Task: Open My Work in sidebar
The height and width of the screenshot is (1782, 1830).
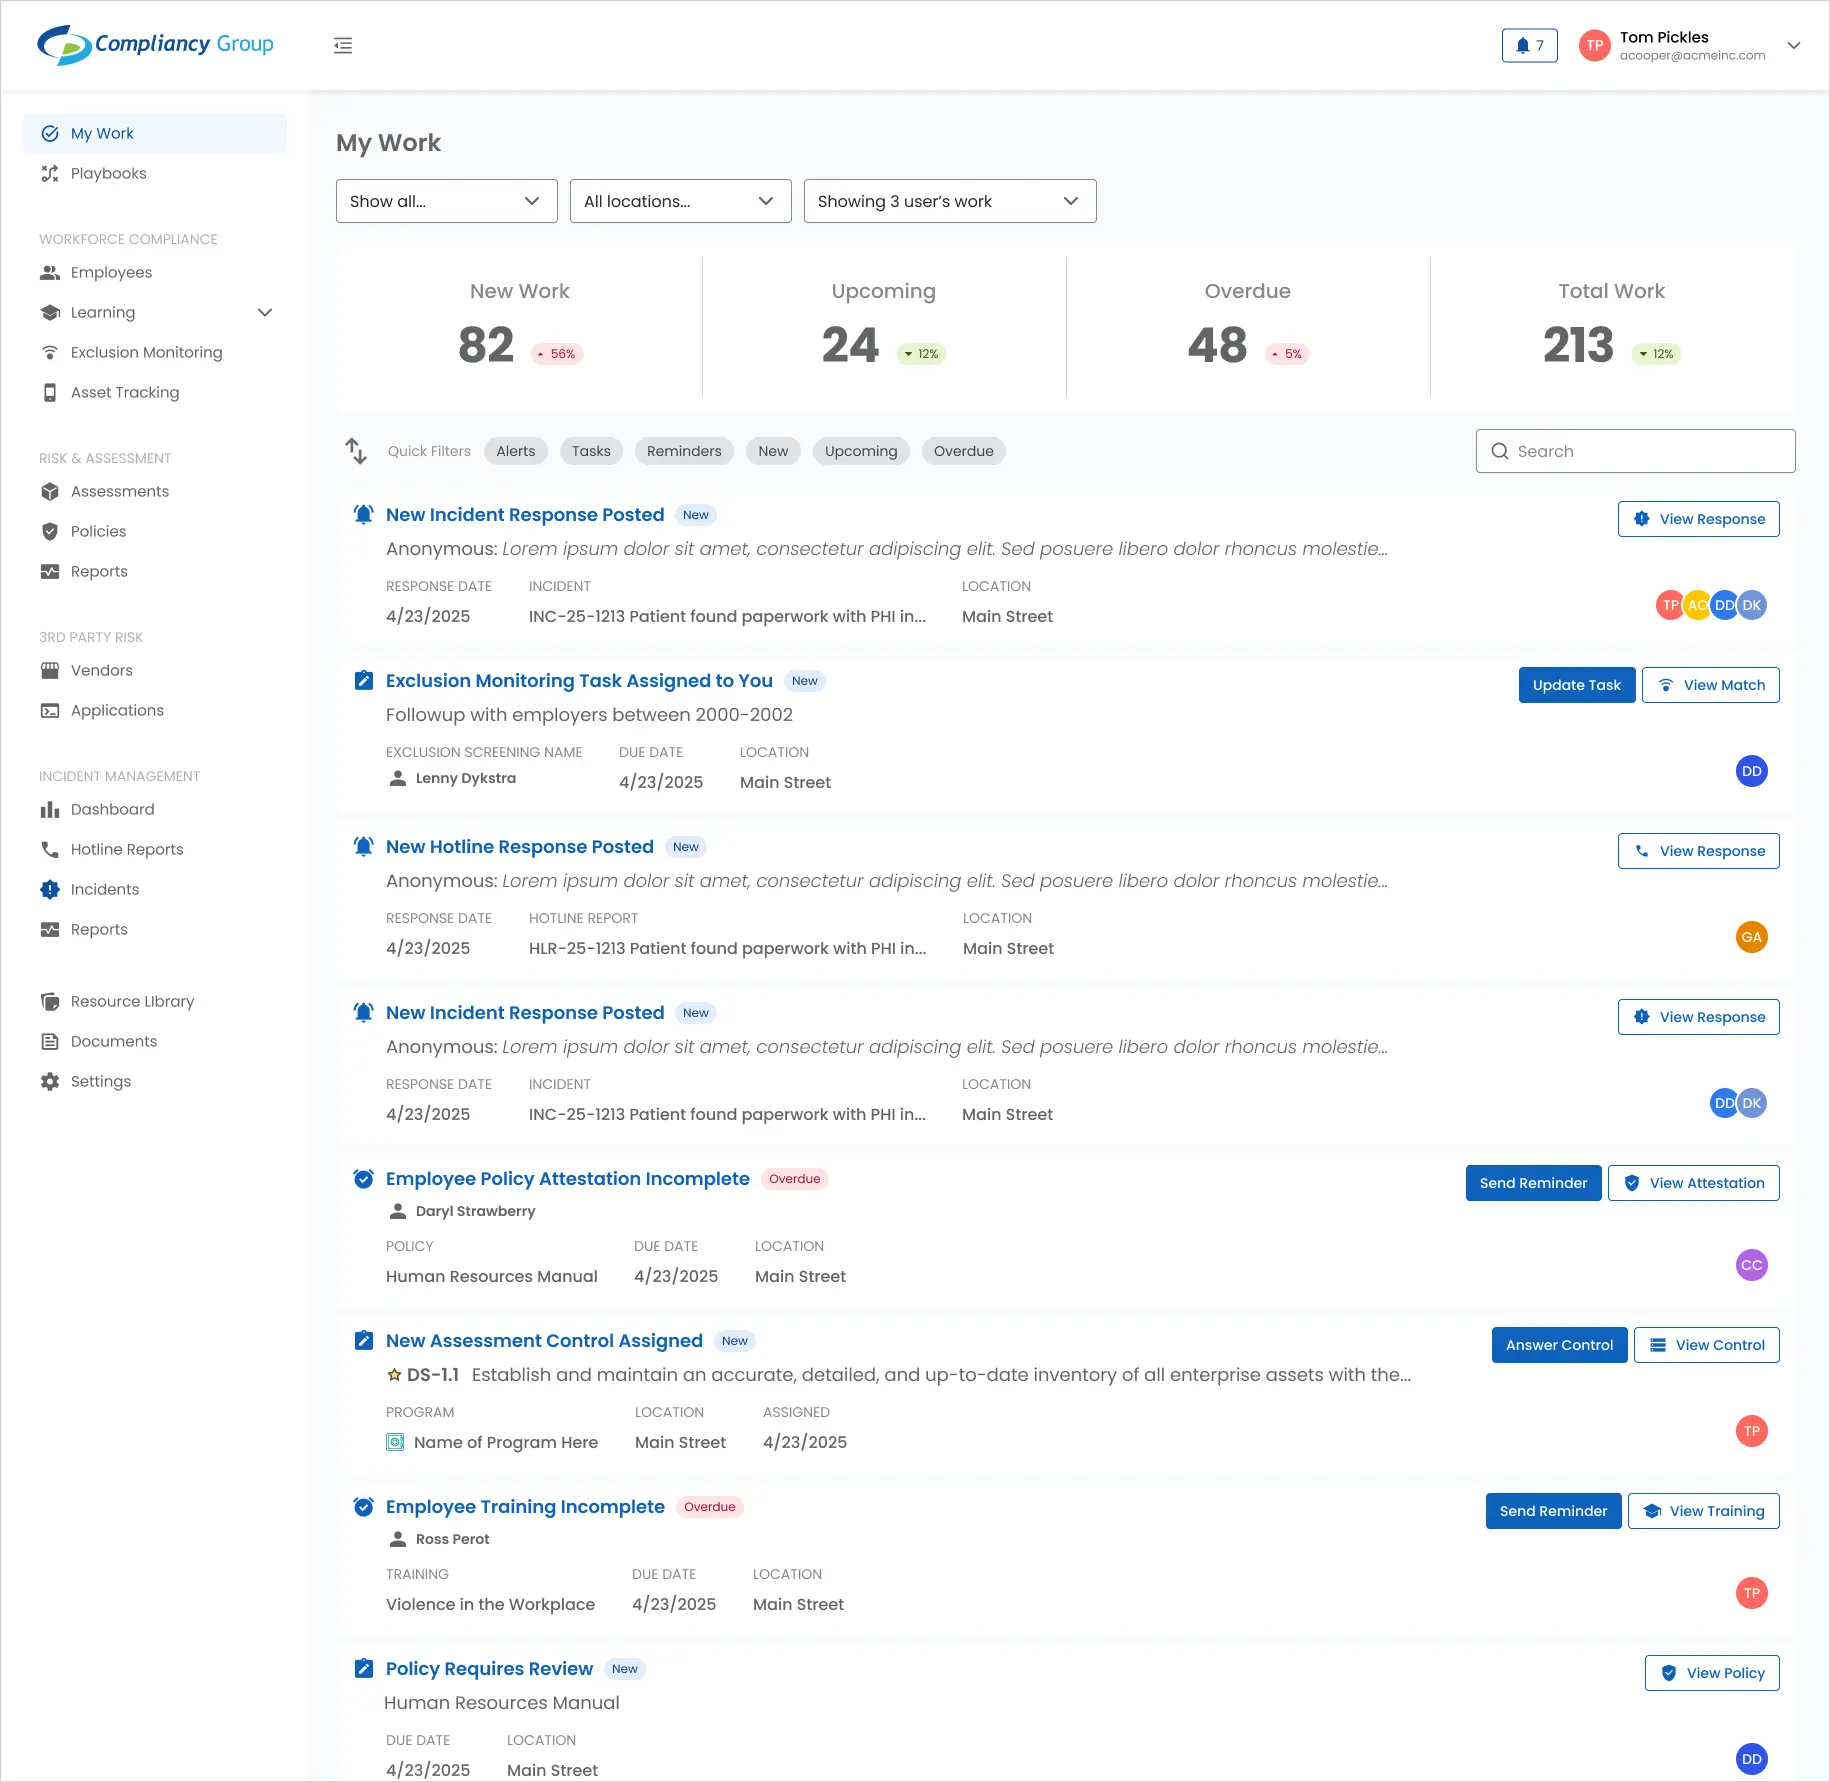Action: click(155, 133)
